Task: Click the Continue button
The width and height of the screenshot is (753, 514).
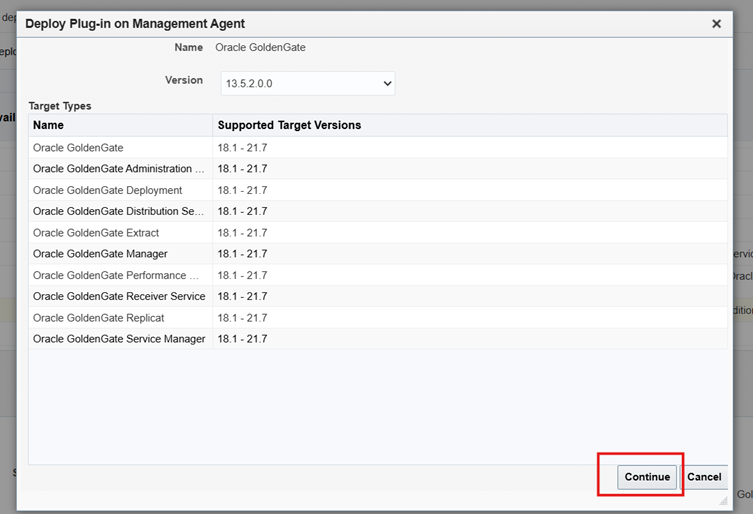Action: point(647,477)
